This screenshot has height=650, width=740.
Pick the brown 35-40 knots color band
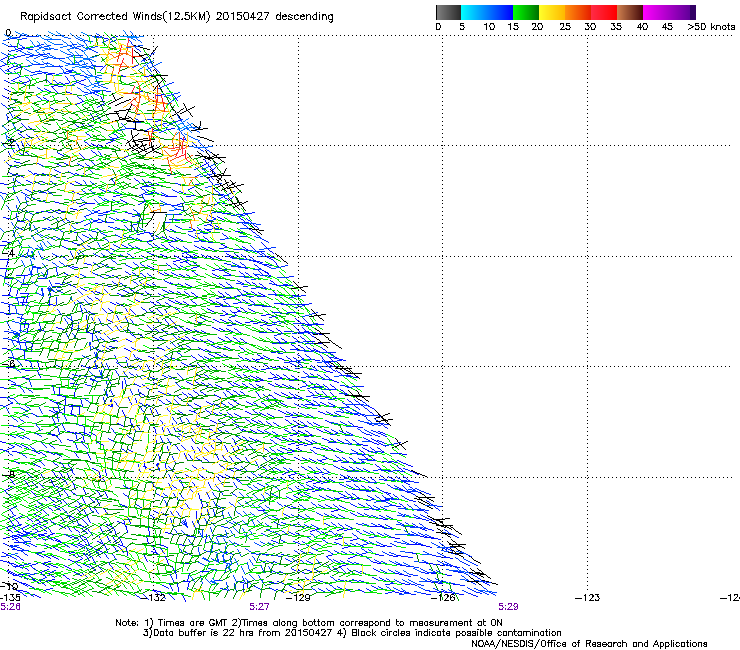click(x=630, y=12)
